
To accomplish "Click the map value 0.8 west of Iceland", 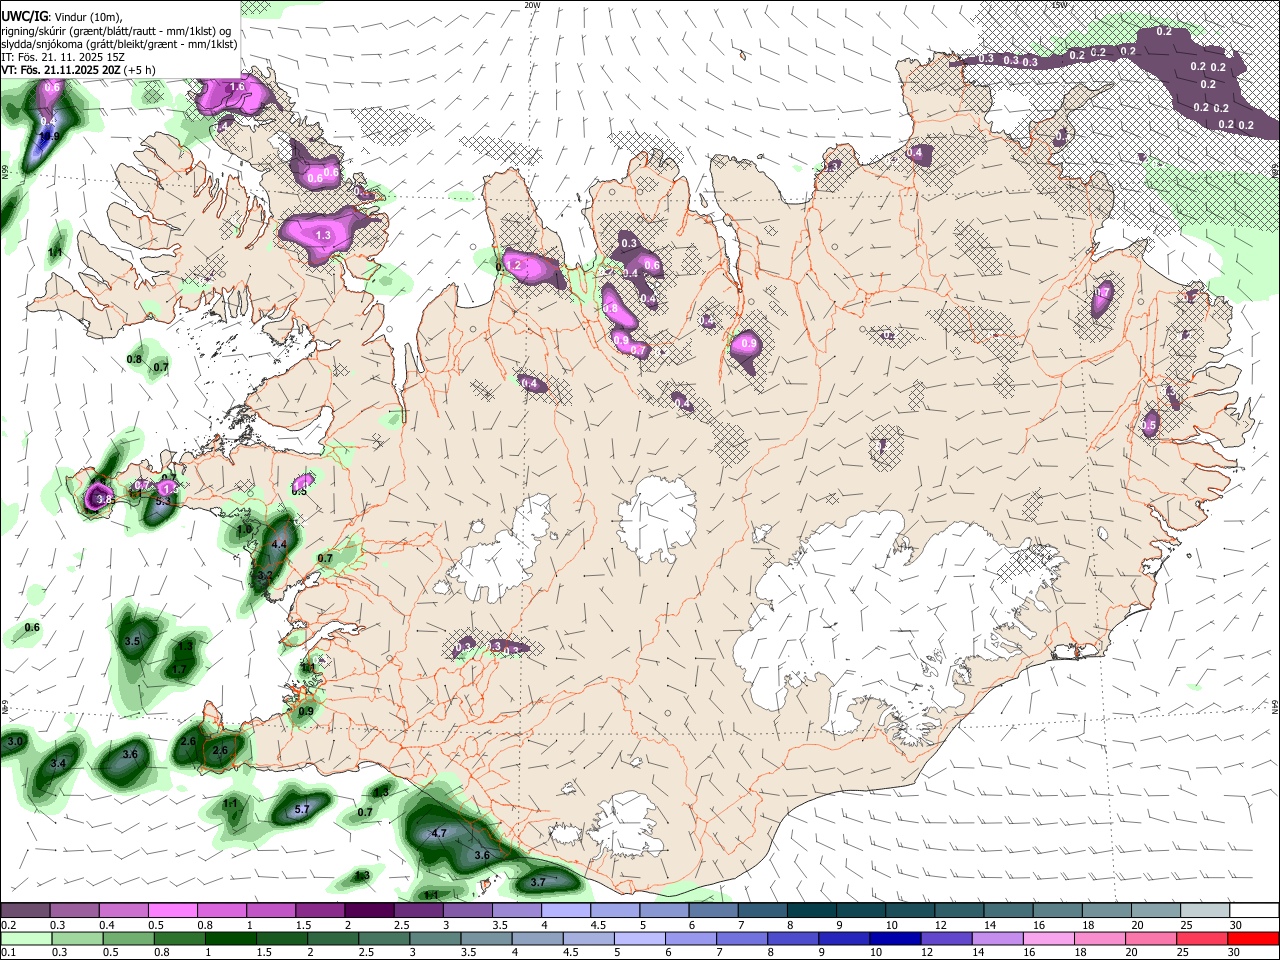I will [134, 359].
